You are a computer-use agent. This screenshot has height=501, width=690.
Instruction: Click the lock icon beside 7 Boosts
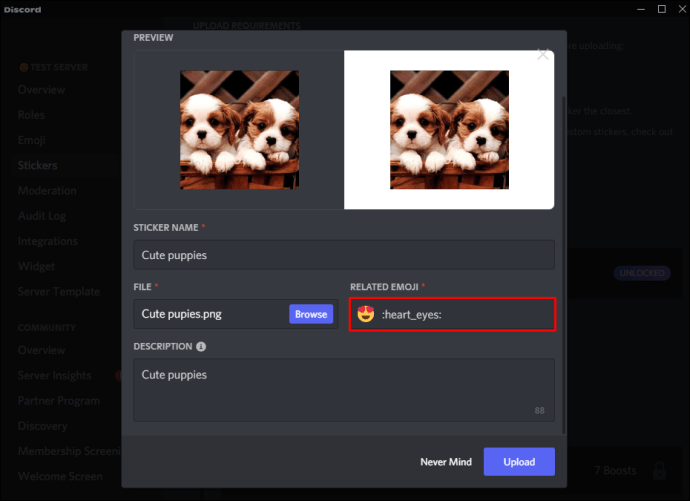659,469
